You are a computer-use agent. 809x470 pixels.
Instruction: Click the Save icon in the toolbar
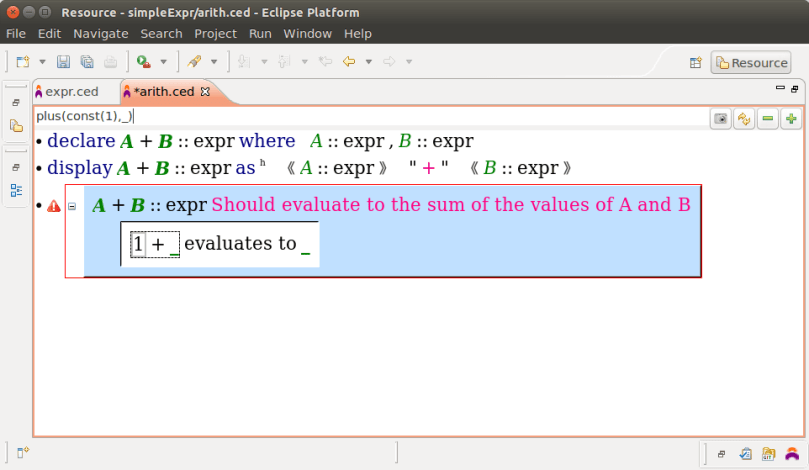63,62
